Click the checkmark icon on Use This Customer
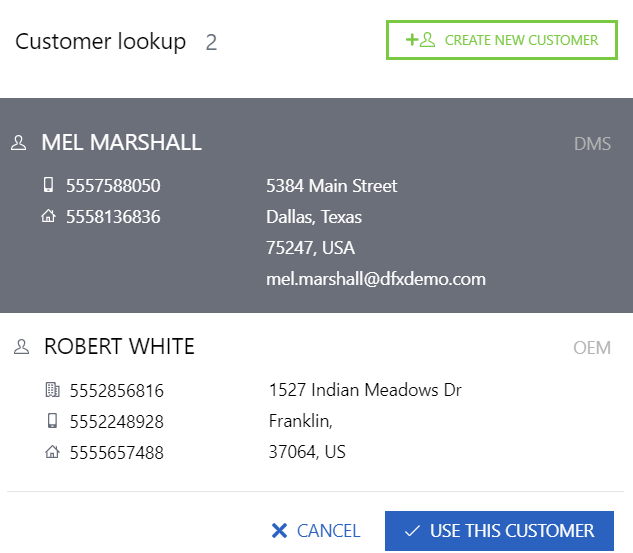The width and height of the screenshot is (633, 553). point(412,531)
